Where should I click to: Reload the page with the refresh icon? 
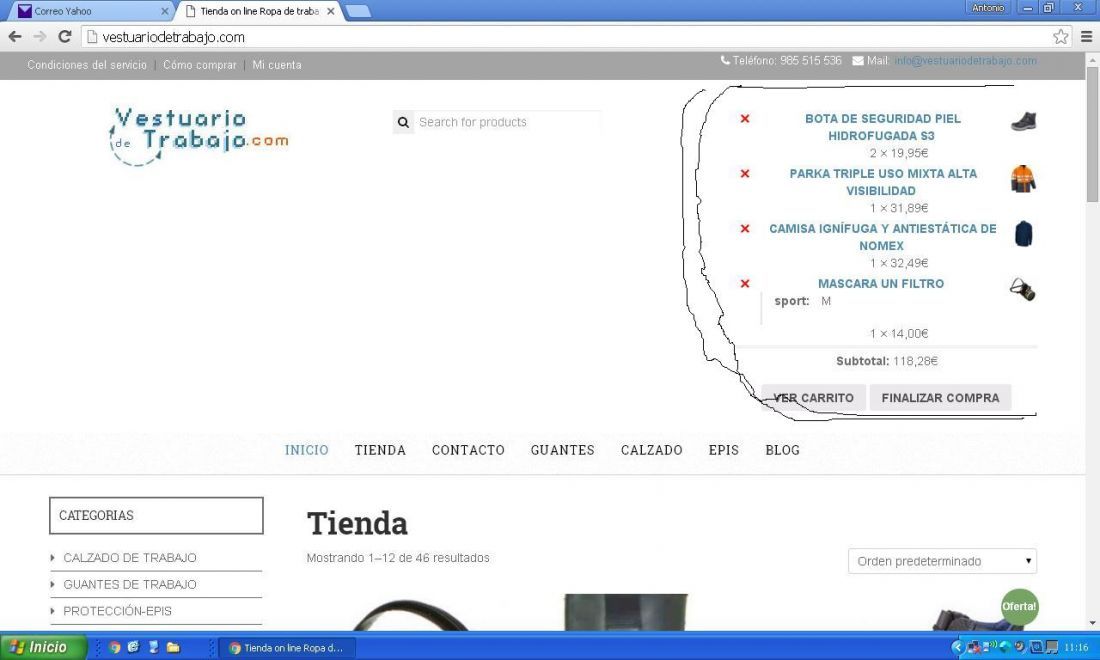(65, 36)
